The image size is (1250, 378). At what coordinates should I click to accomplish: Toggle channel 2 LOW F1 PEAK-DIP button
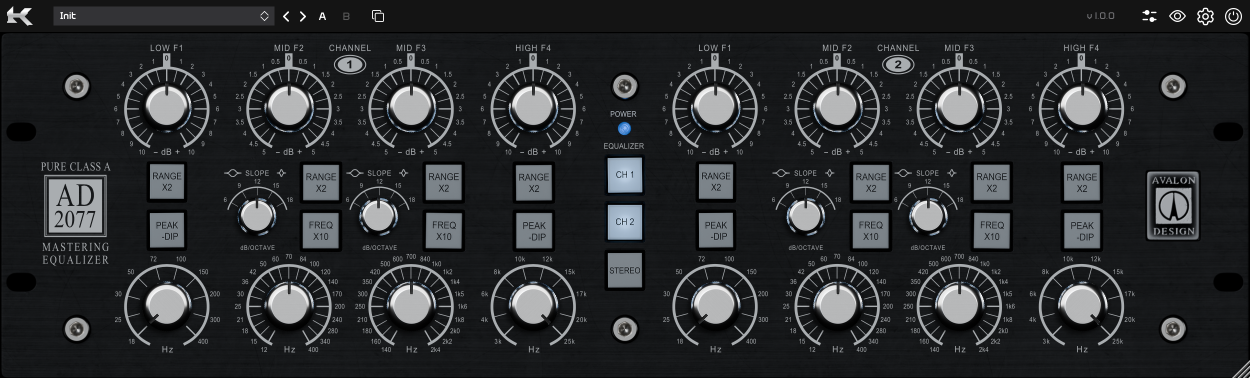click(715, 231)
